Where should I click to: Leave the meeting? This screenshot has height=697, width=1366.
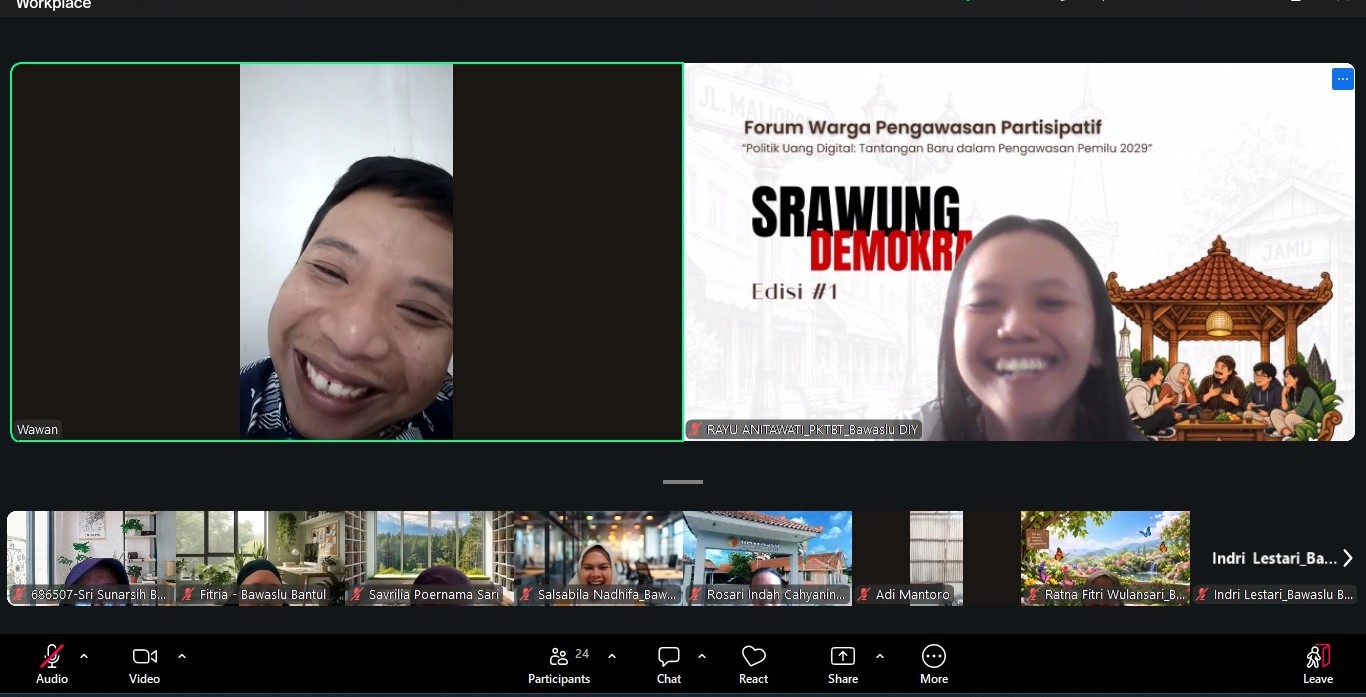[x=1318, y=664]
